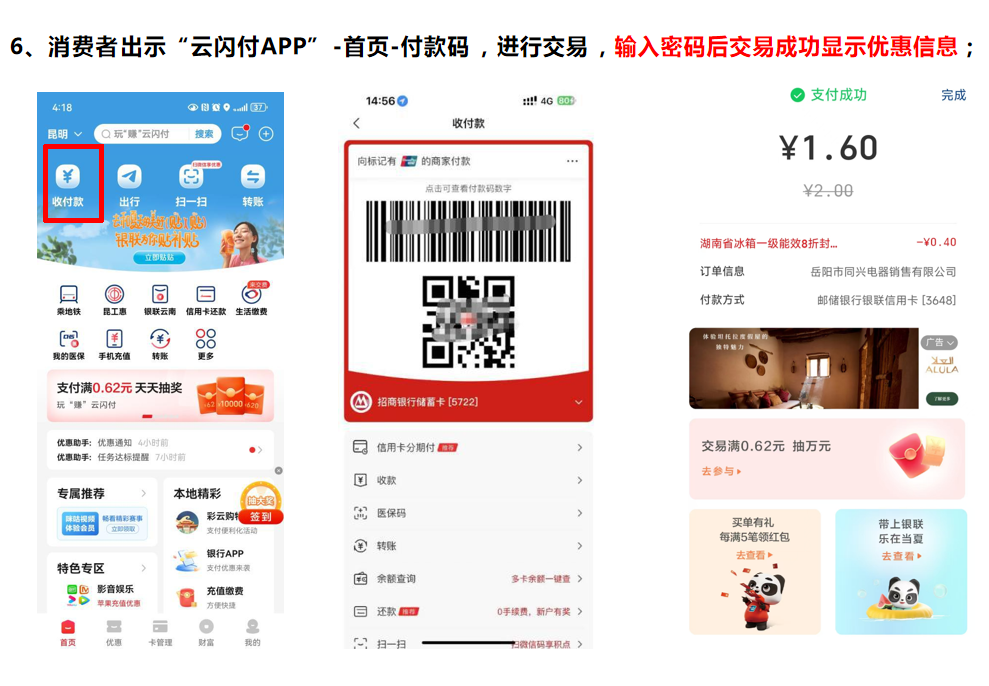Tap 邮储银行银联信用卡 [3648] payment method
Screen dimensions: 989x686
(886, 300)
